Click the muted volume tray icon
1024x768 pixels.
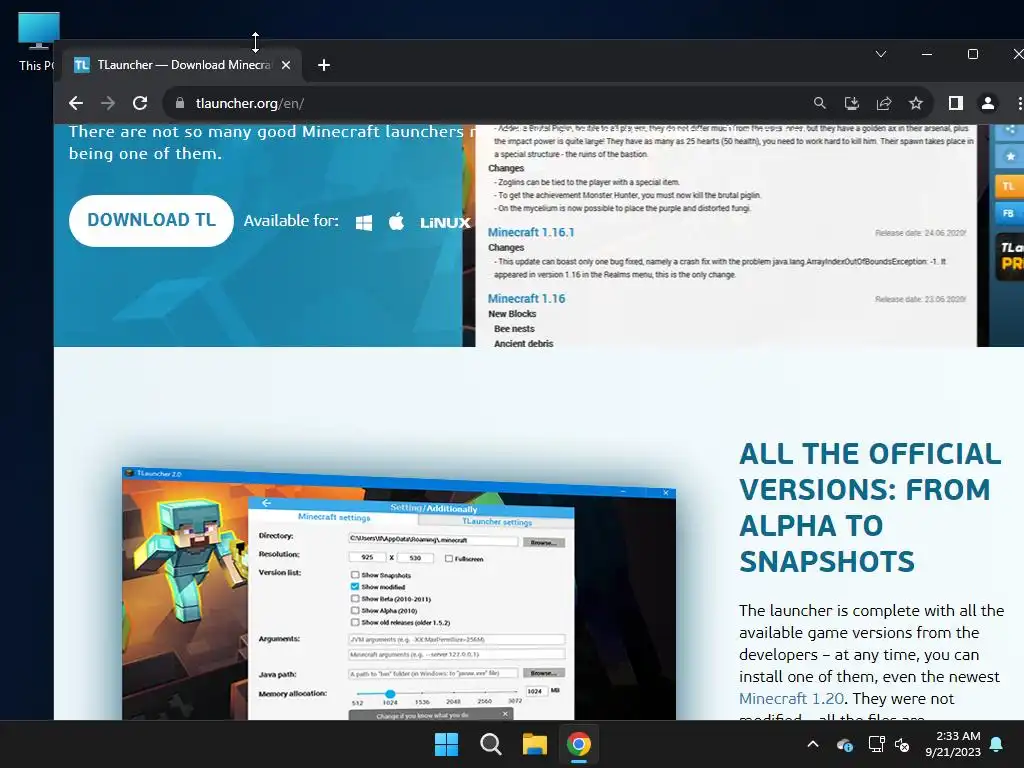[x=903, y=744]
